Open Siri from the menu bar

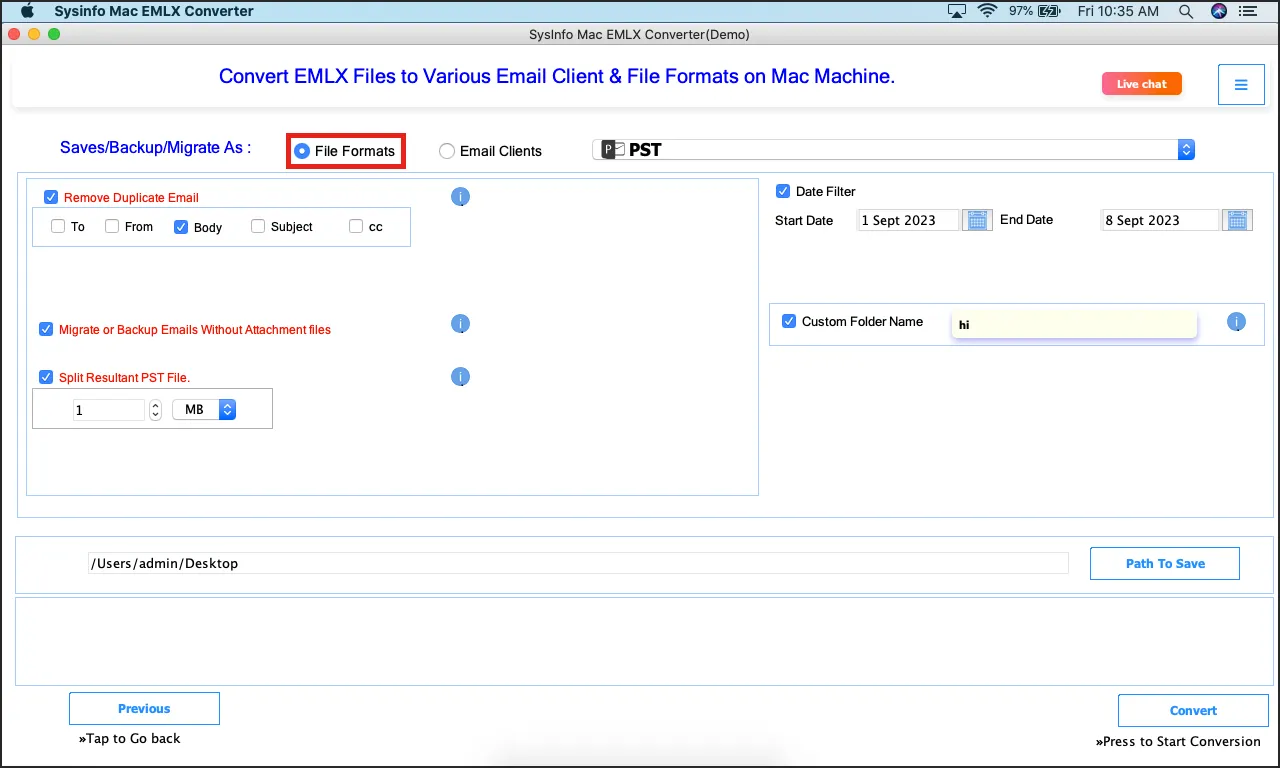pyautogui.click(x=1218, y=11)
